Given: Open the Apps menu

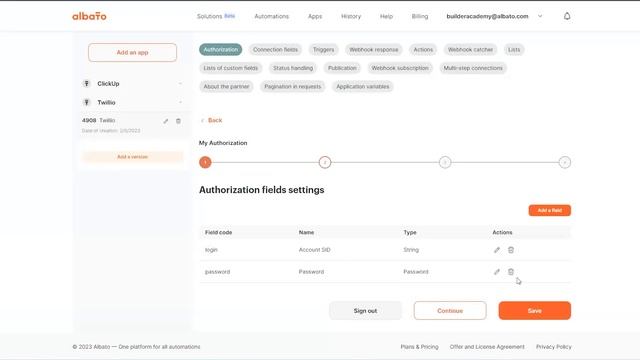Looking at the screenshot, I should click(x=315, y=16).
